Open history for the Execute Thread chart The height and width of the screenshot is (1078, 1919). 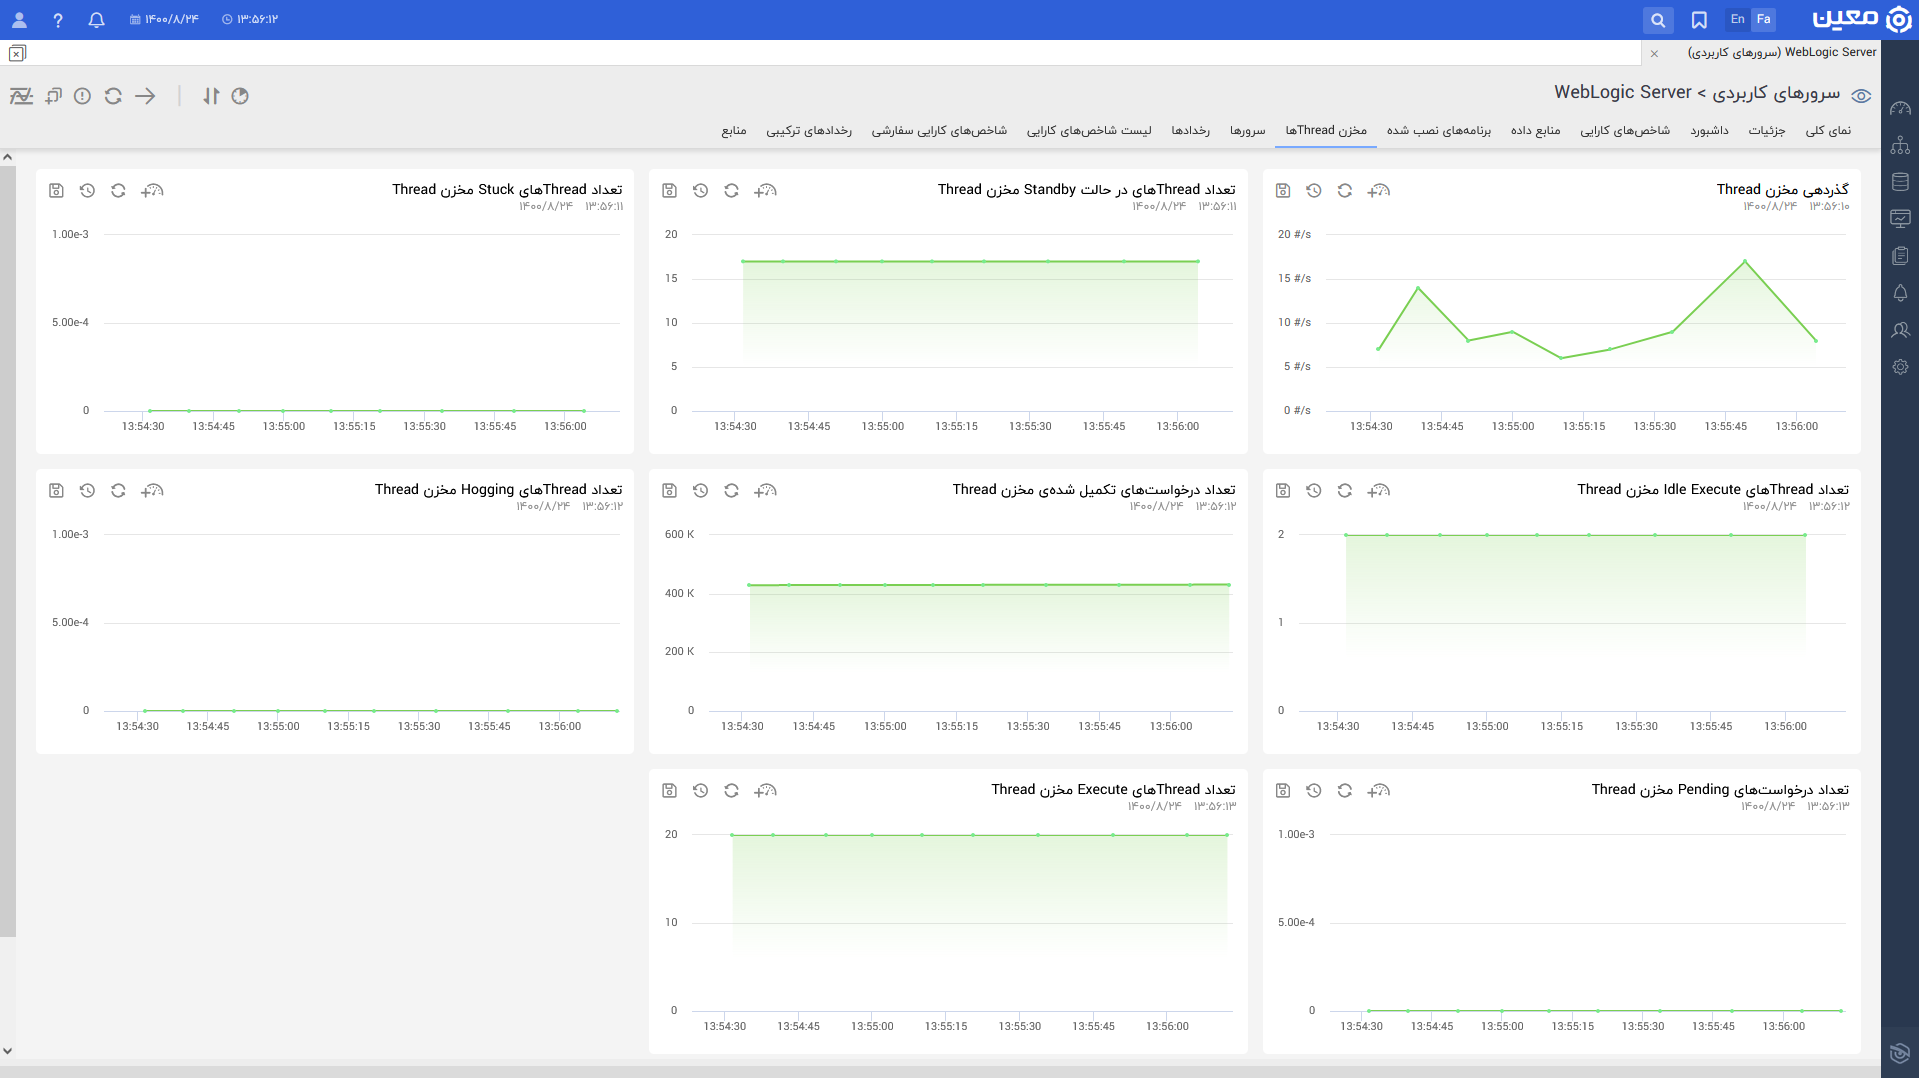pos(700,791)
